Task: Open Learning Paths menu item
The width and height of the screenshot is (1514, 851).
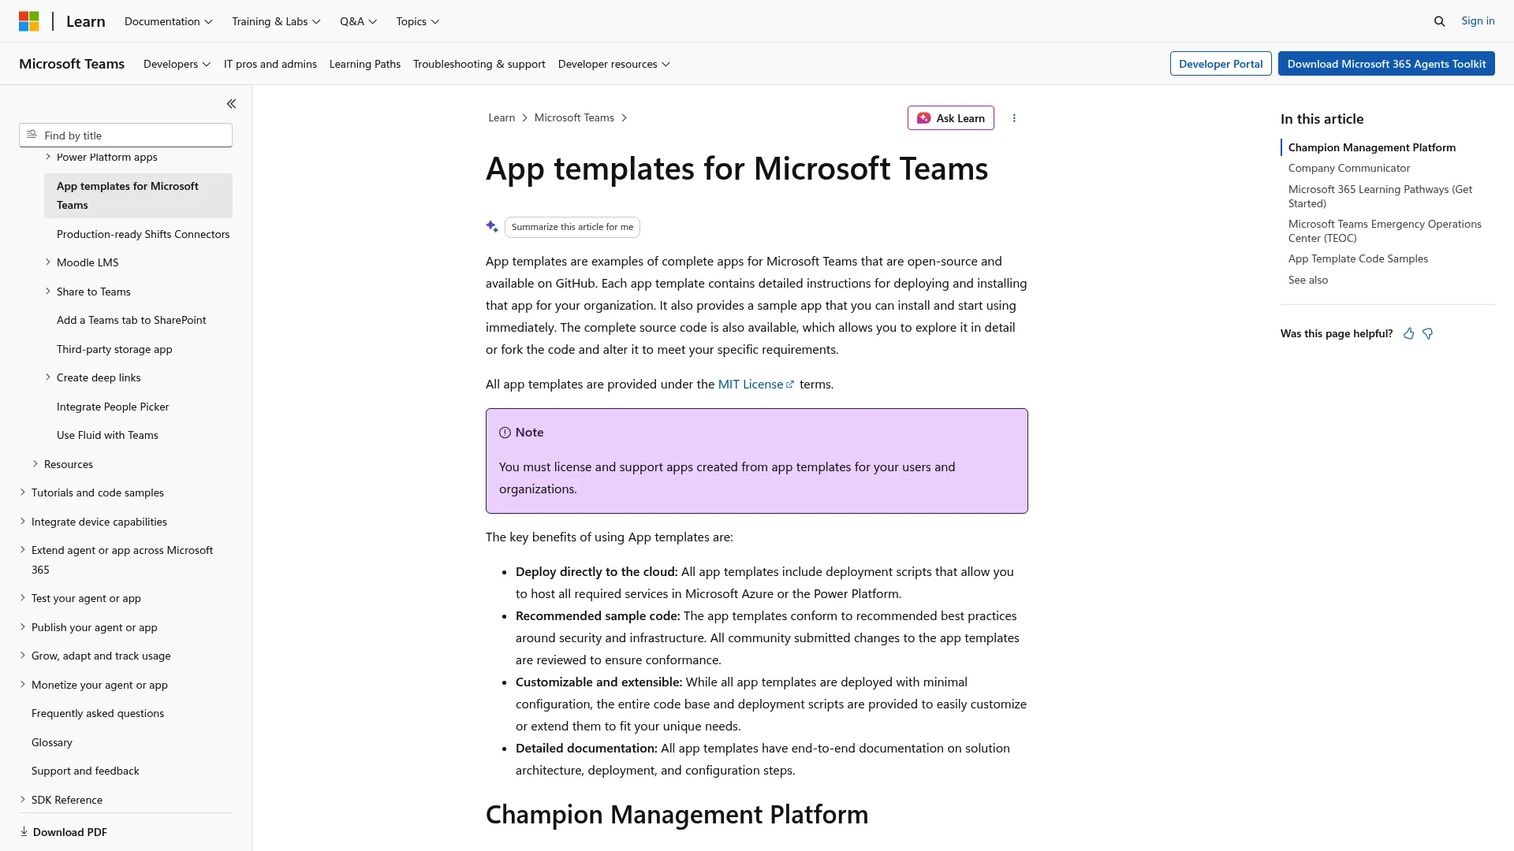Action: [x=365, y=64]
